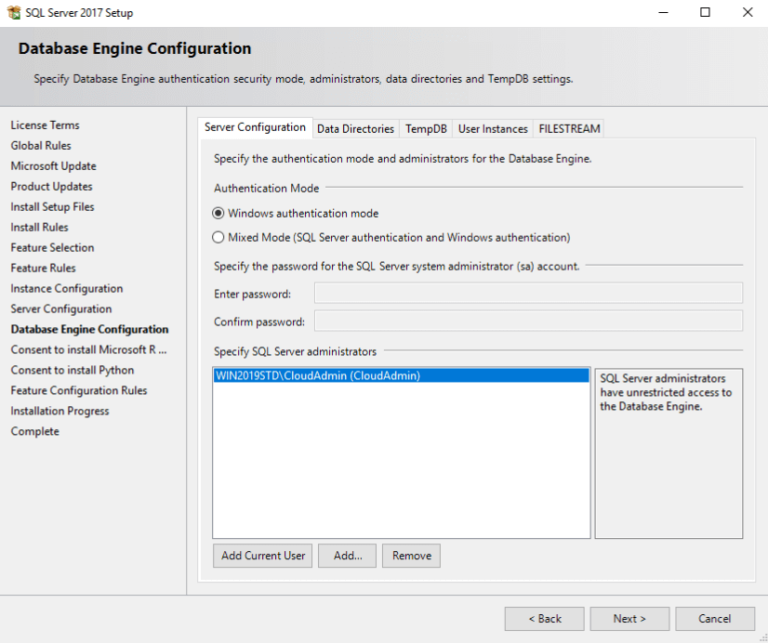Maximize the SQL Server Setup window
768x643 pixels.
point(705,13)
